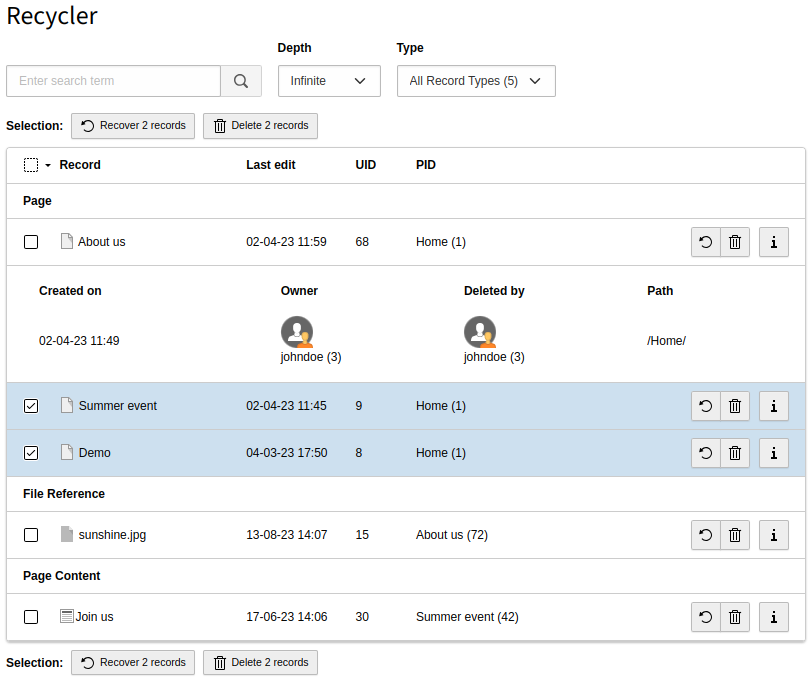This screenshot has height=681, width=812.
Task: Recover the About us page via its undo icon
Action: (705, 241)
